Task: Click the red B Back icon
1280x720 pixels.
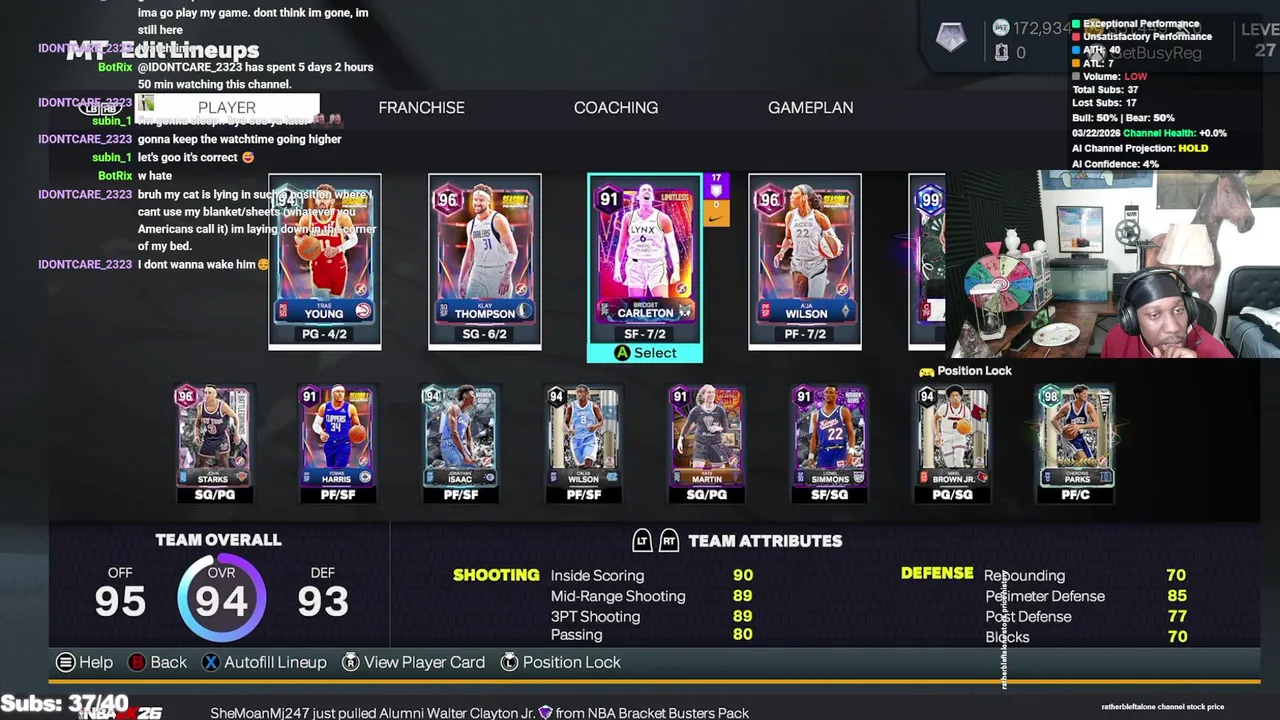Action: 136,662
